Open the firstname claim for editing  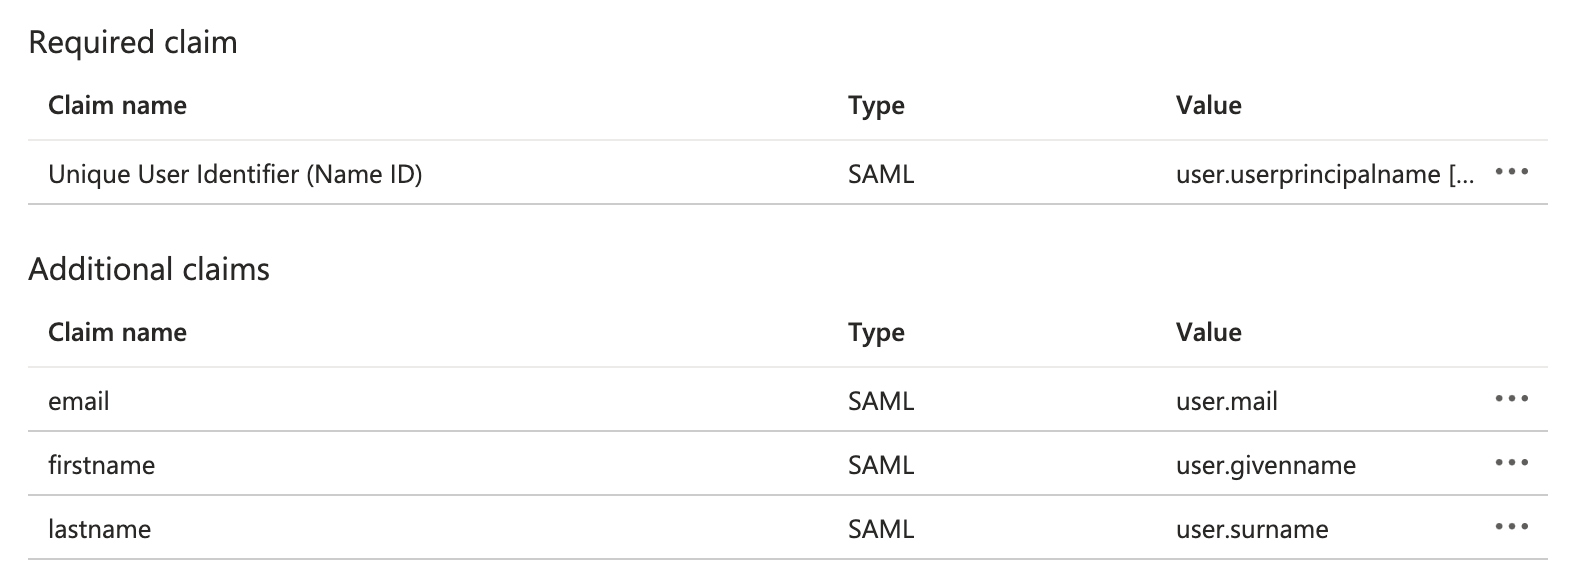pos(103,464)
